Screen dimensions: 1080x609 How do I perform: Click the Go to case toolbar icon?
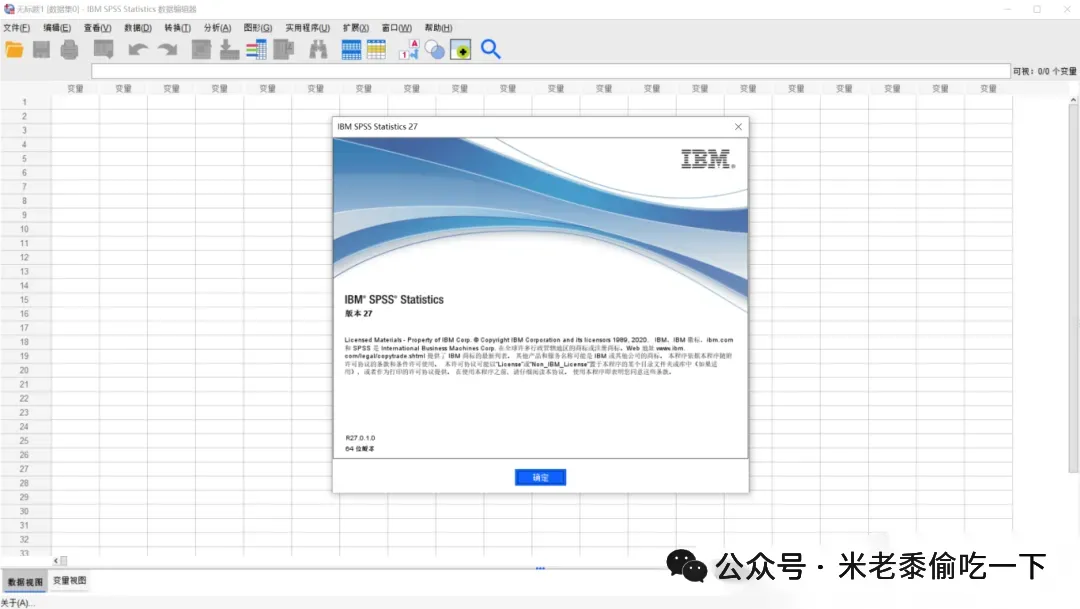(201, 50)
